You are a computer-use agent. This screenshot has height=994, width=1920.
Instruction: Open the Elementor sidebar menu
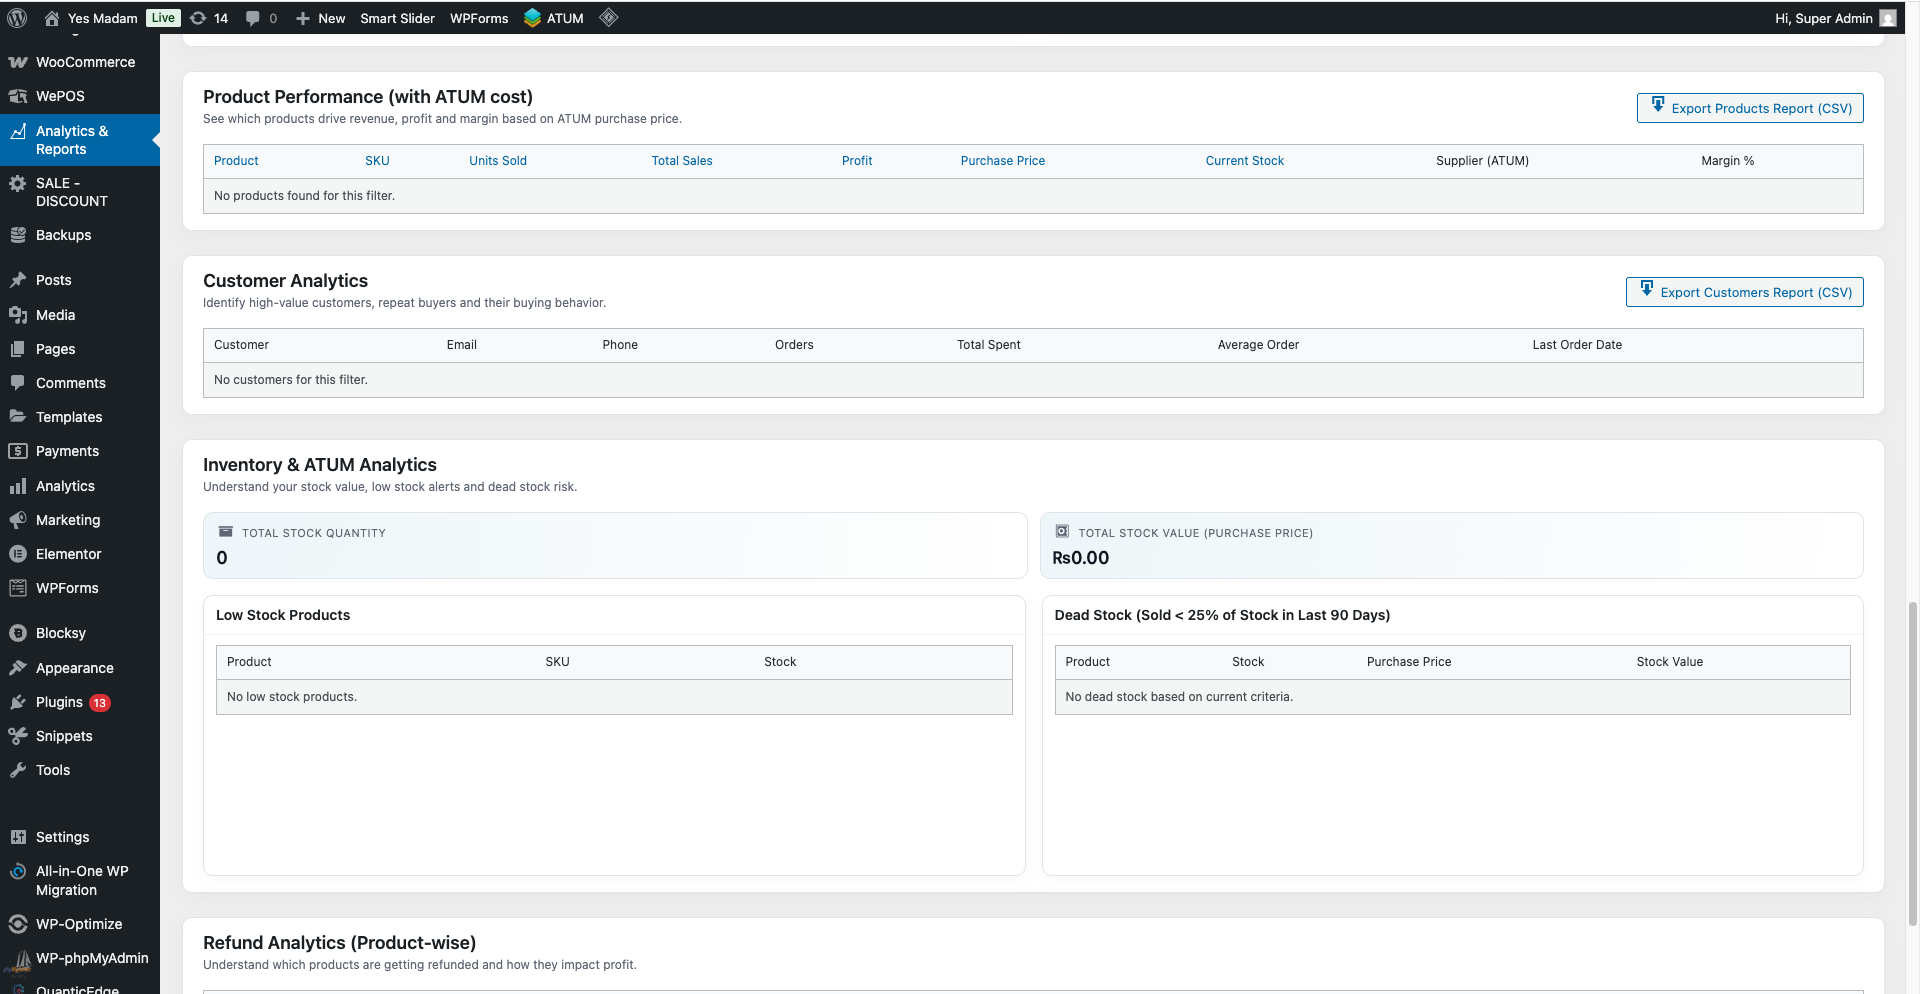68,554
